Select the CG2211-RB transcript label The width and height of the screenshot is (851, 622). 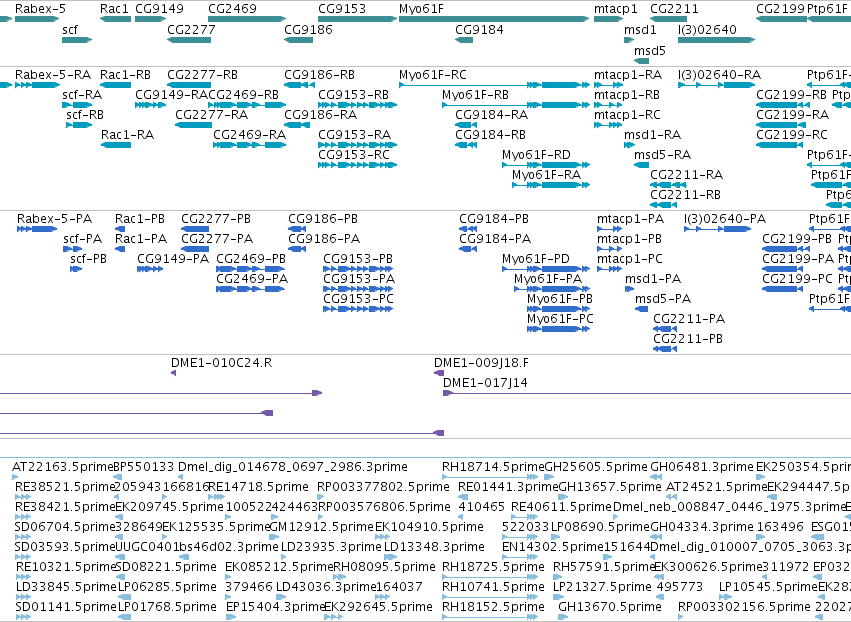pyautogui.click(x=685, y=195)
